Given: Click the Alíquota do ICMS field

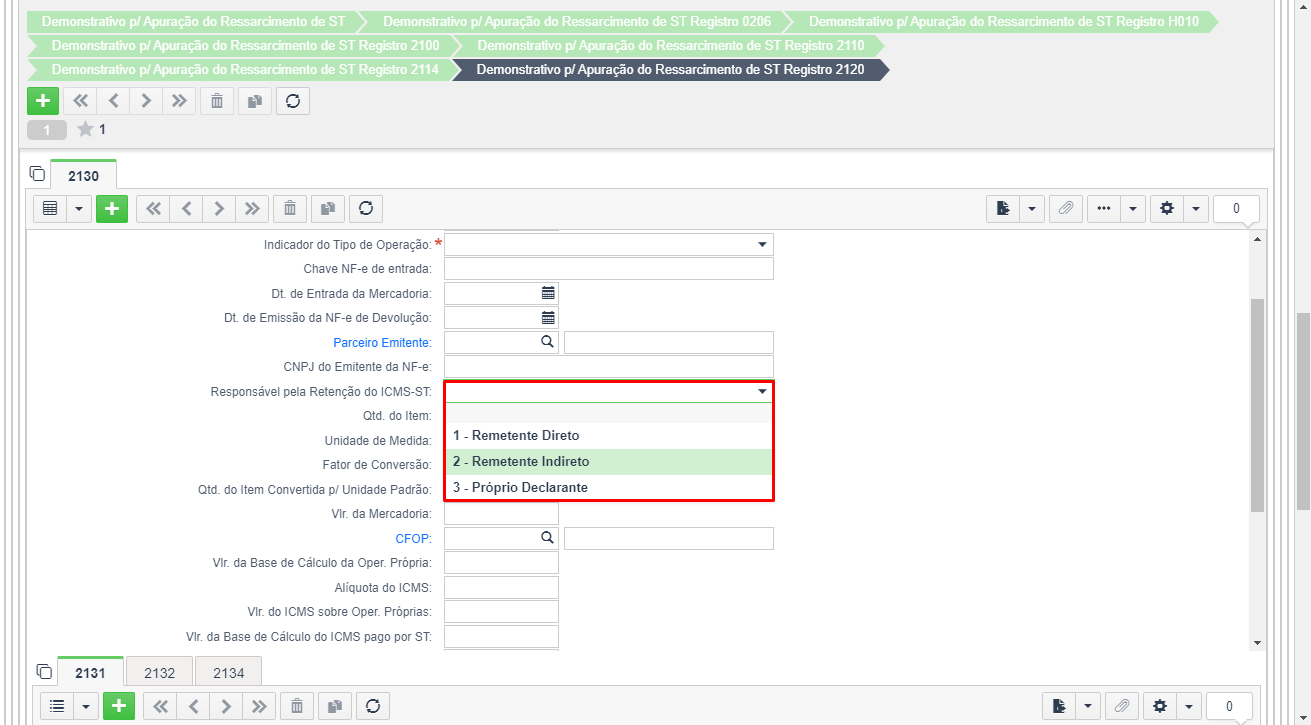Looking at the screenshot, I should click(501, 587).
